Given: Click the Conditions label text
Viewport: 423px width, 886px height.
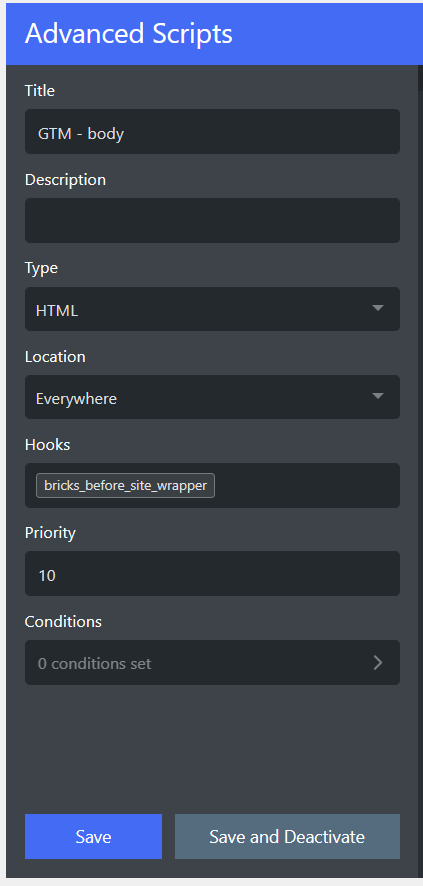Looking at the screenshot, I should (x=63, y=622).
